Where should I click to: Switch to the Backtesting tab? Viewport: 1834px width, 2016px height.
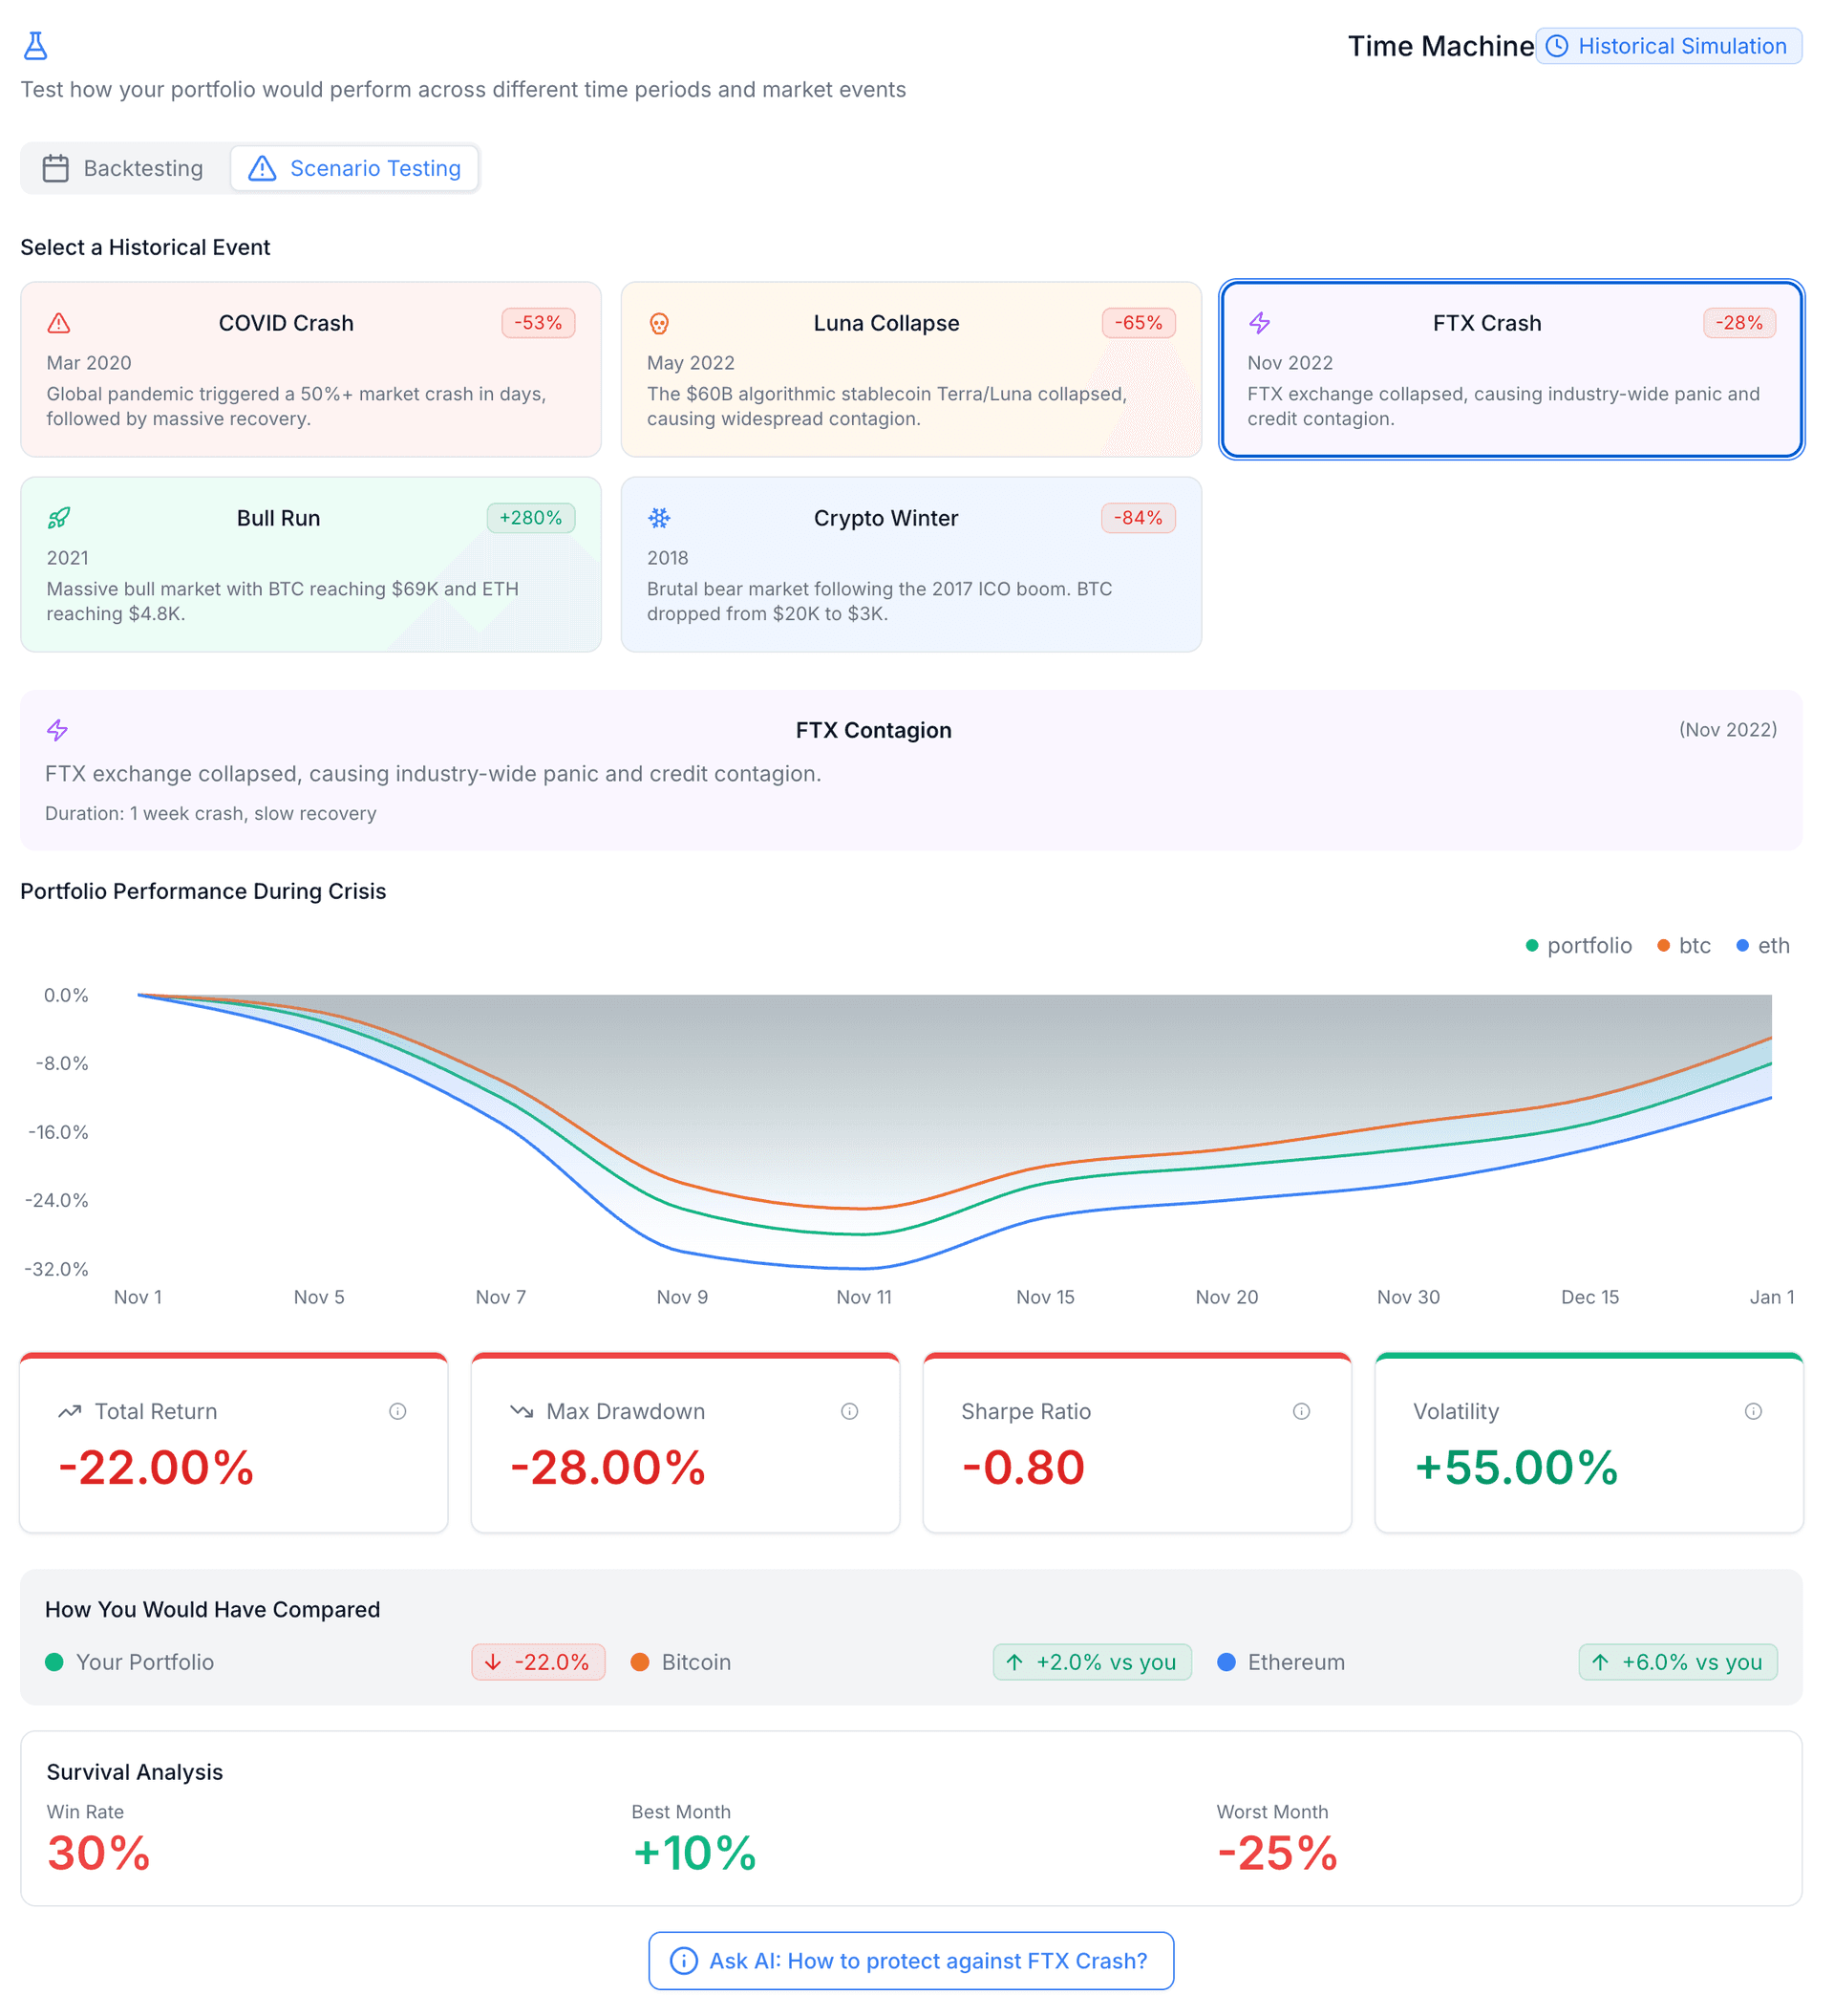(124, 168)
